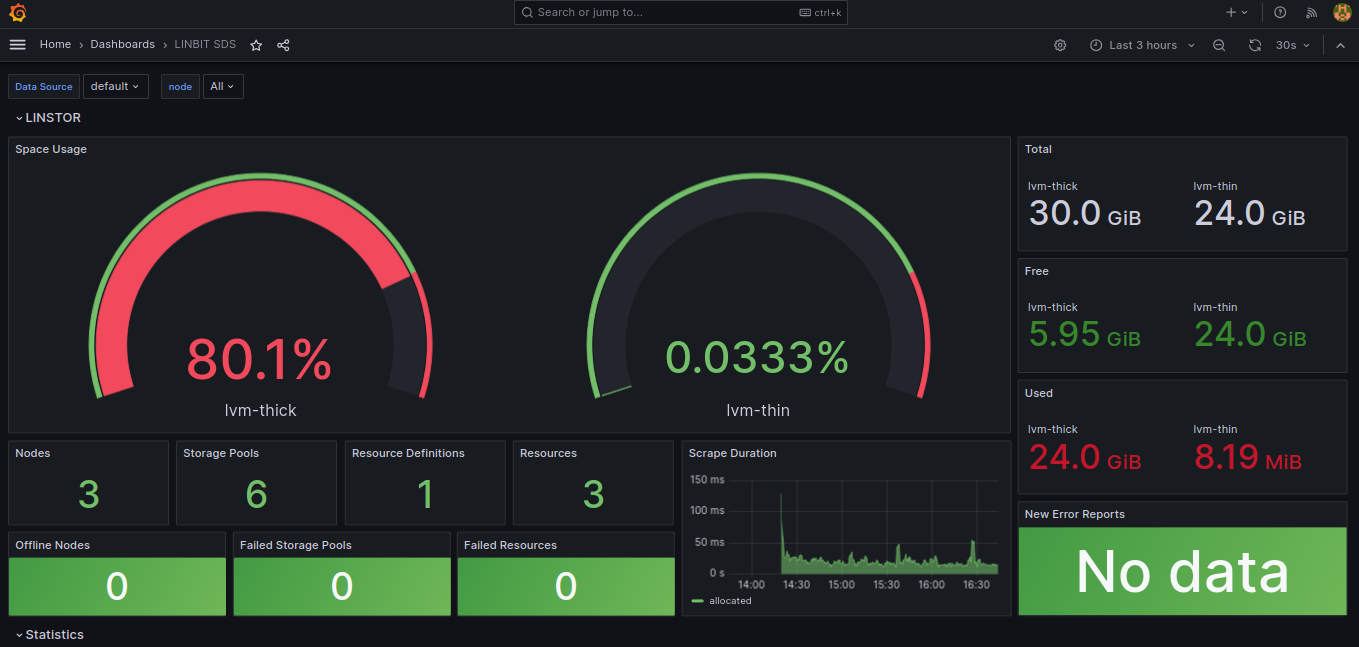Click the Failed Resources panel title

tap(510, 545)
